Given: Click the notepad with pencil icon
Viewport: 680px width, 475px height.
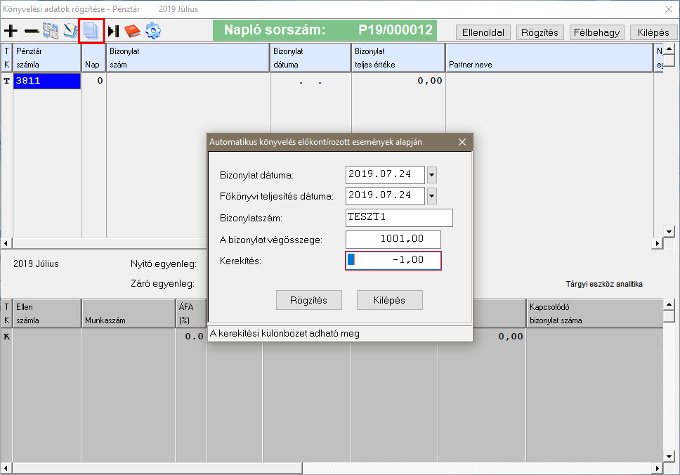Looking at the screenshot, I should (x=70, y=31).
